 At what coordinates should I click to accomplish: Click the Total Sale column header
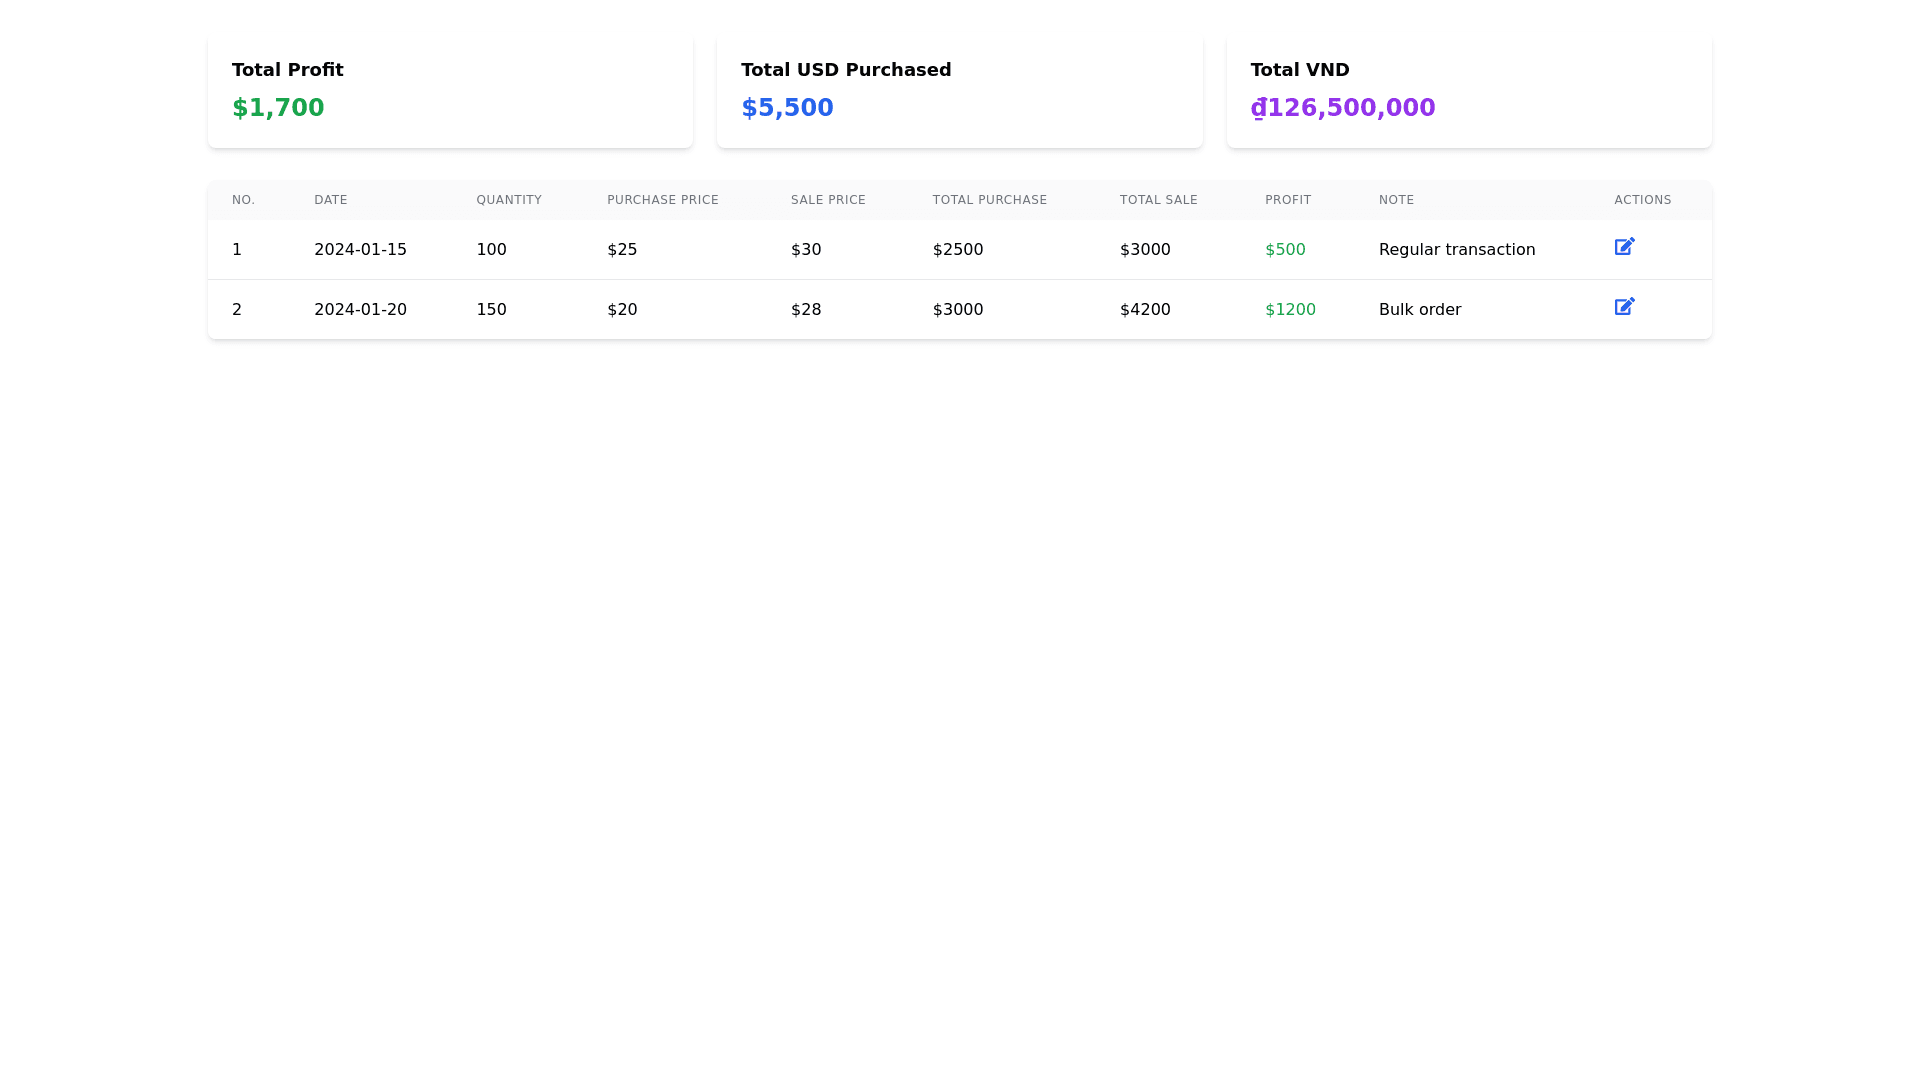pos(1158,200)
